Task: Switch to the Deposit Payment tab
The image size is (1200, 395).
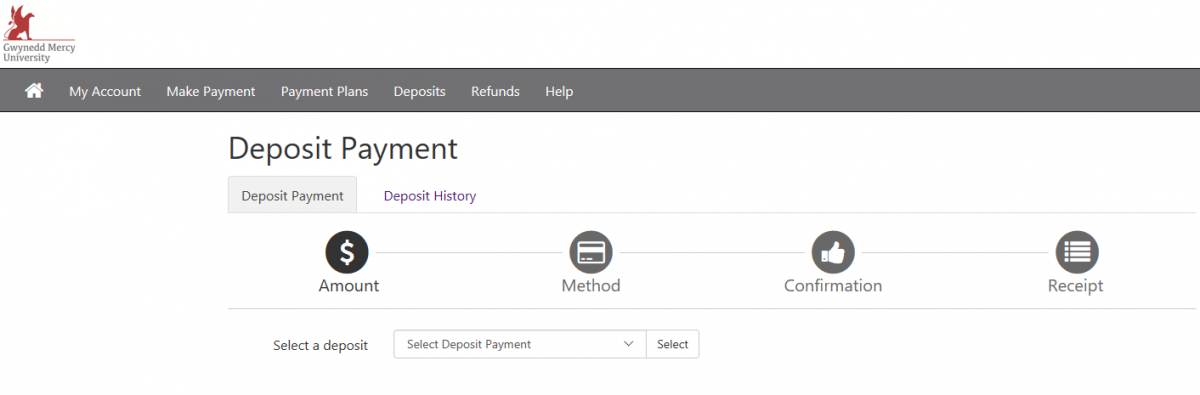Action: [x=292, y=196]
